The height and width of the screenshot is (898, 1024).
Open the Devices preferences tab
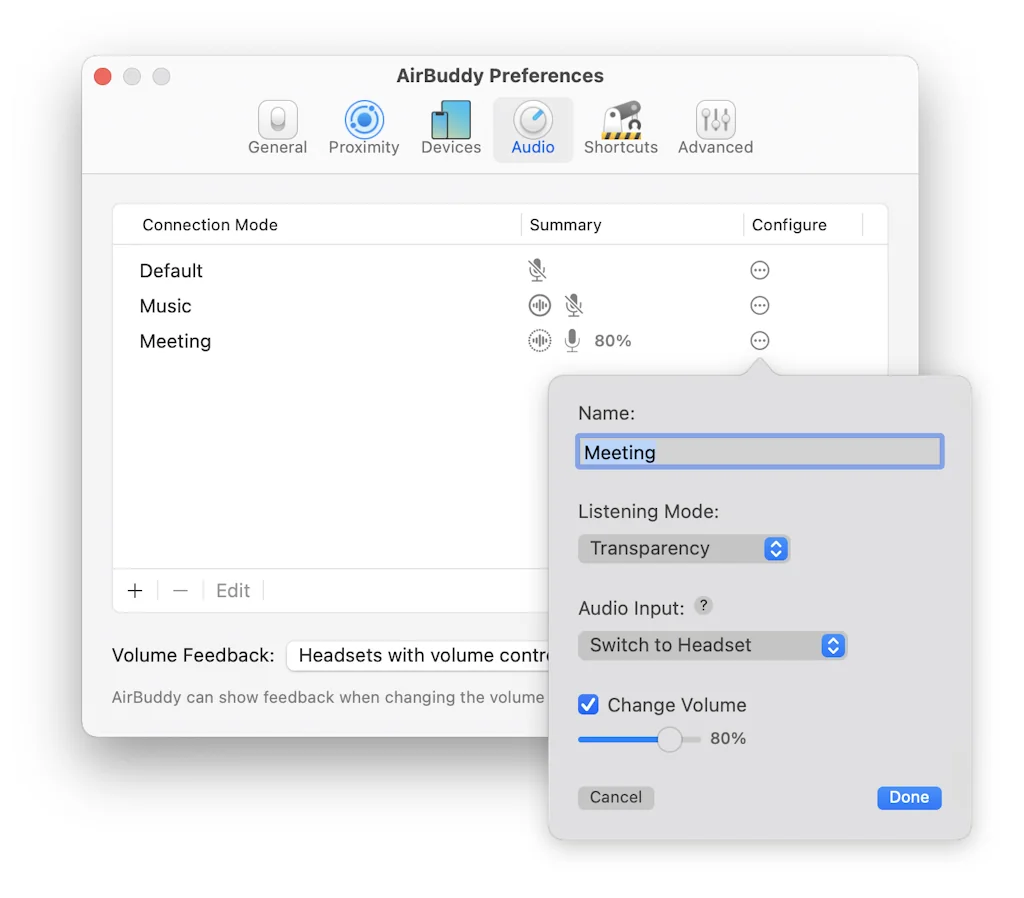coord(451,129)
